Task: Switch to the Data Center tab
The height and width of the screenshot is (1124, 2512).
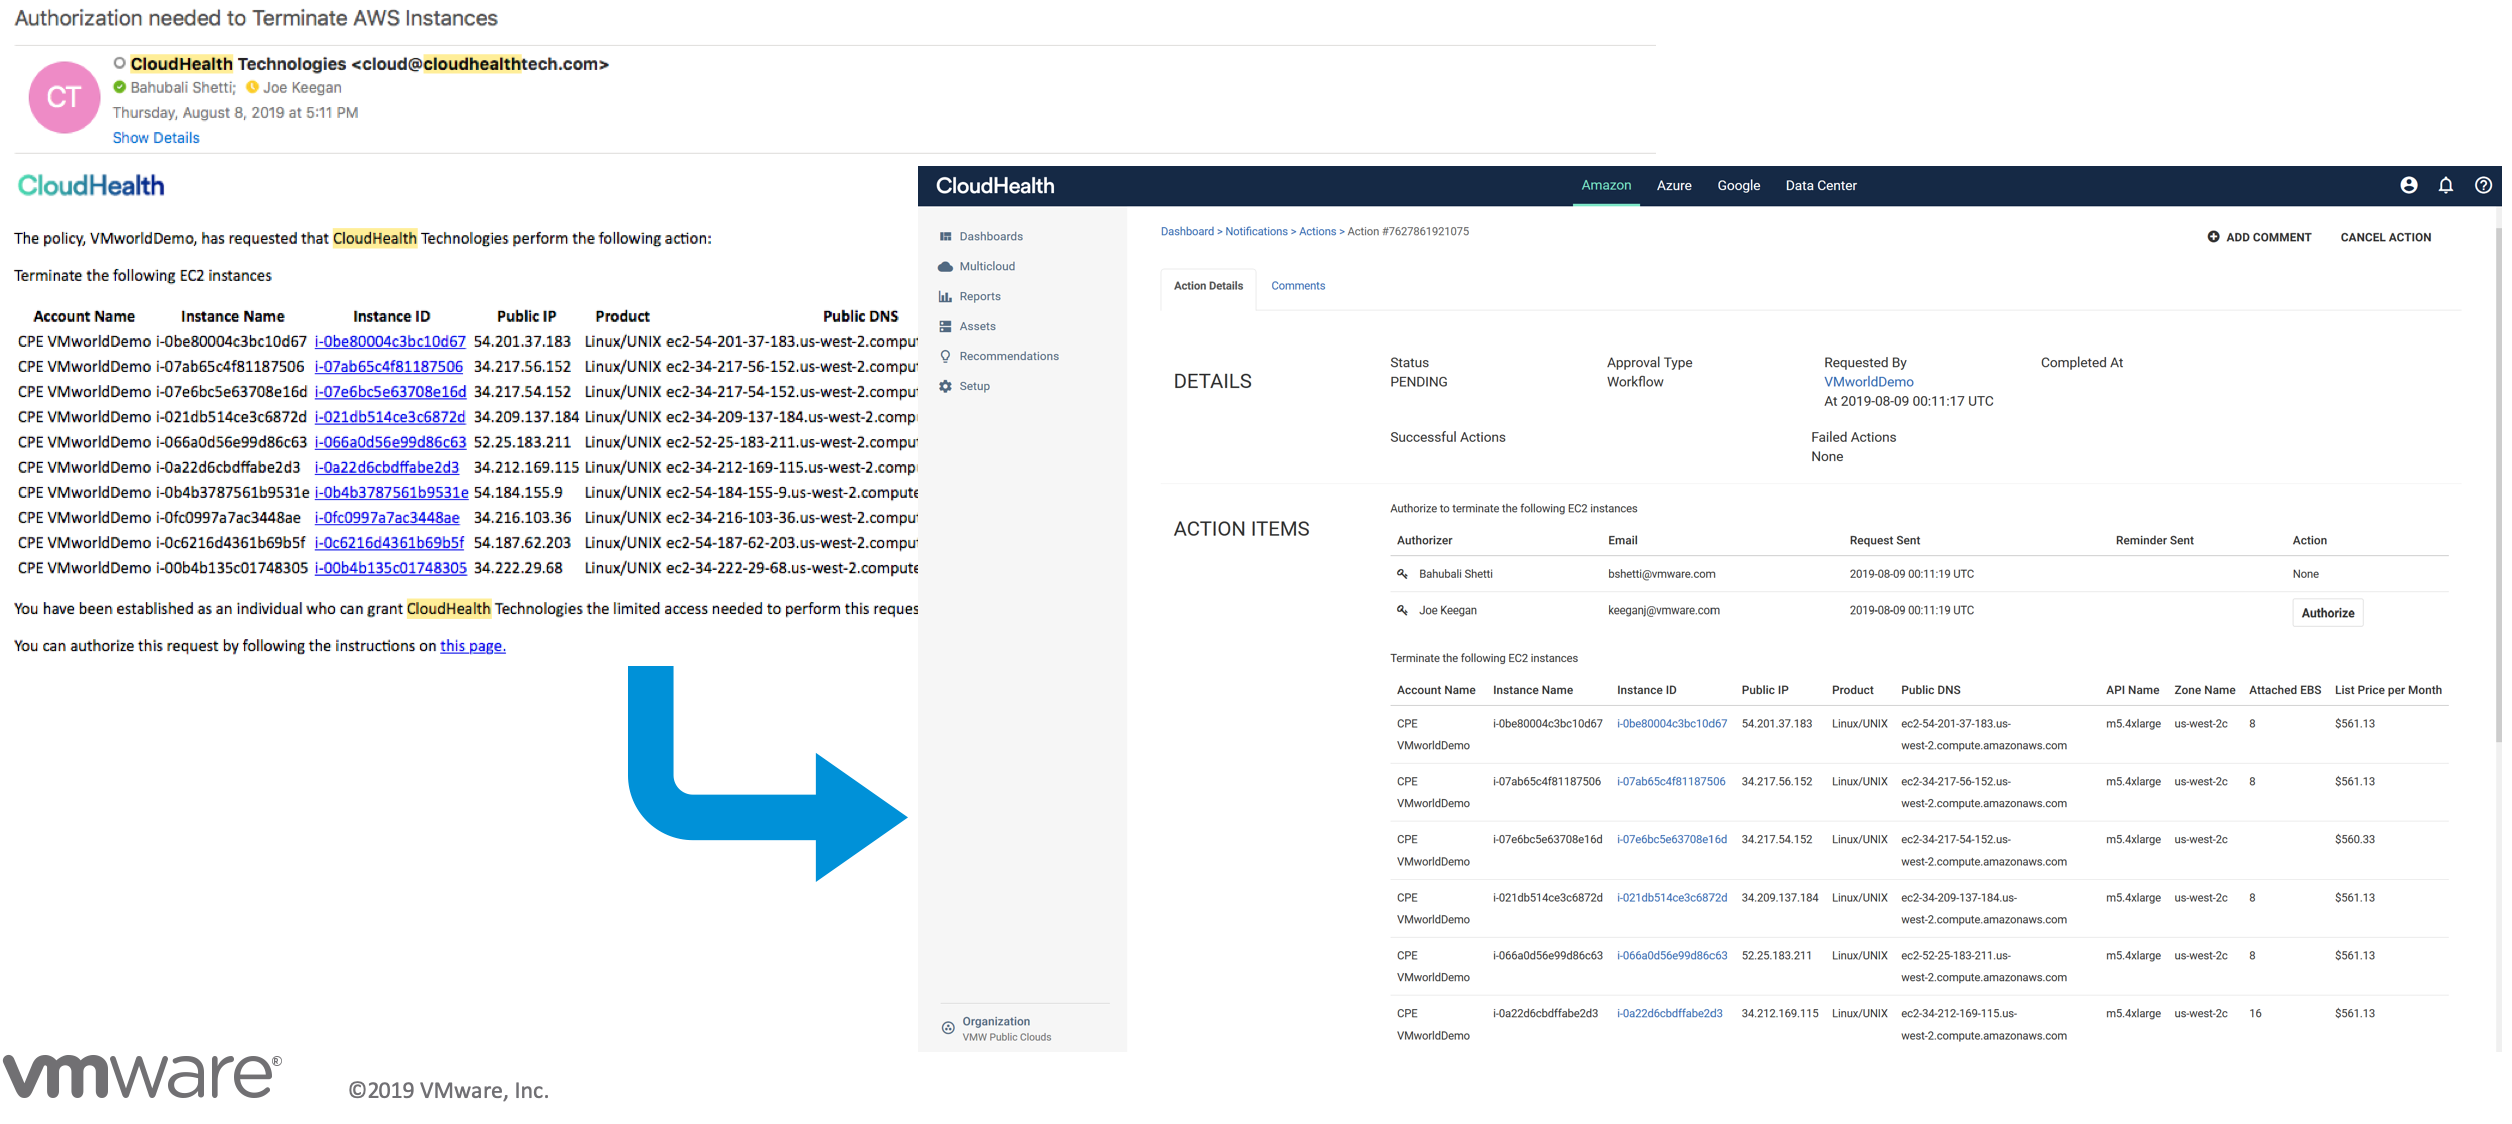Action: click(x=1821, y=186)
